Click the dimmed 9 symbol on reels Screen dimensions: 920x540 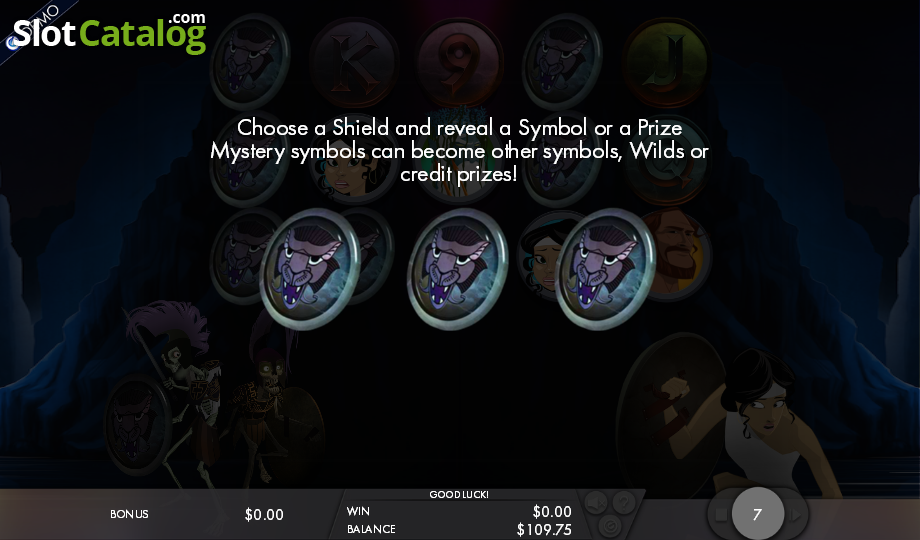[x=459, y=62]
